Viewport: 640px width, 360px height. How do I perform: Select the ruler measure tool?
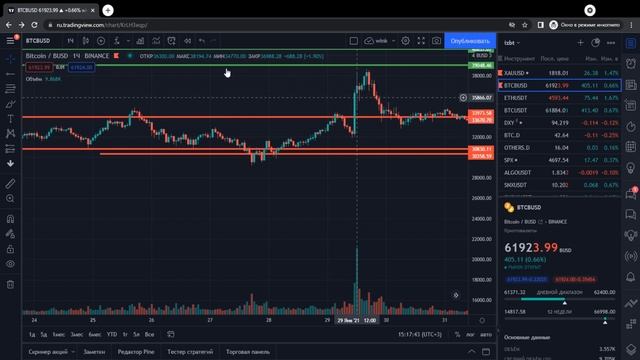(10, 183)
